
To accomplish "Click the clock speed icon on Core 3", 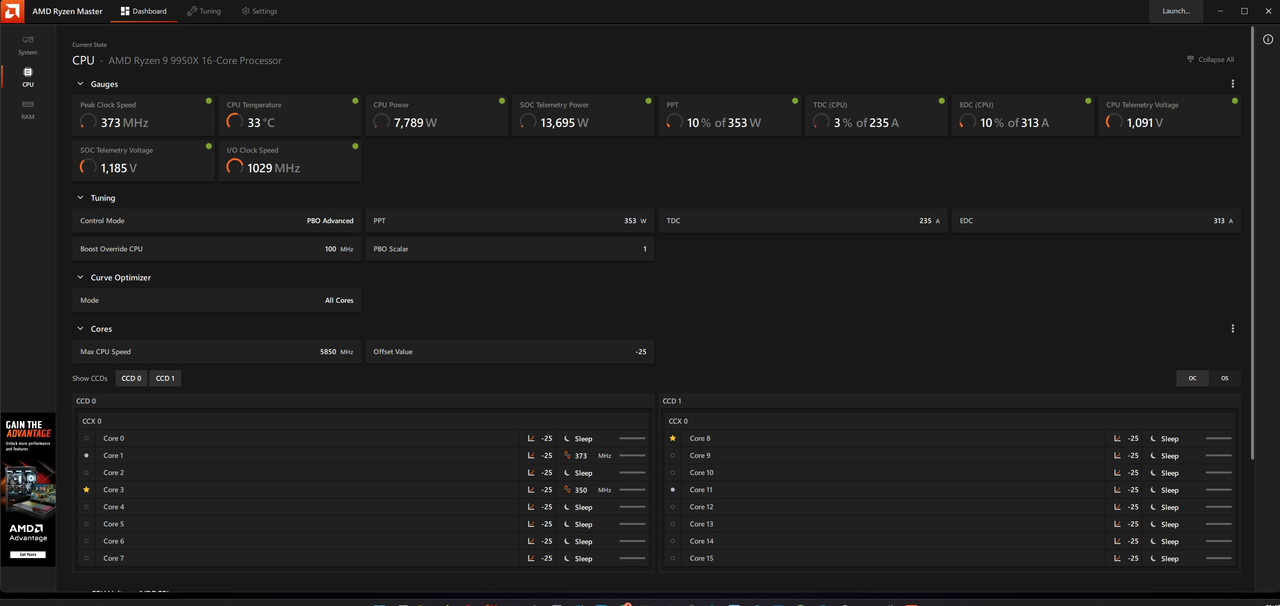I will coord(567,490).
